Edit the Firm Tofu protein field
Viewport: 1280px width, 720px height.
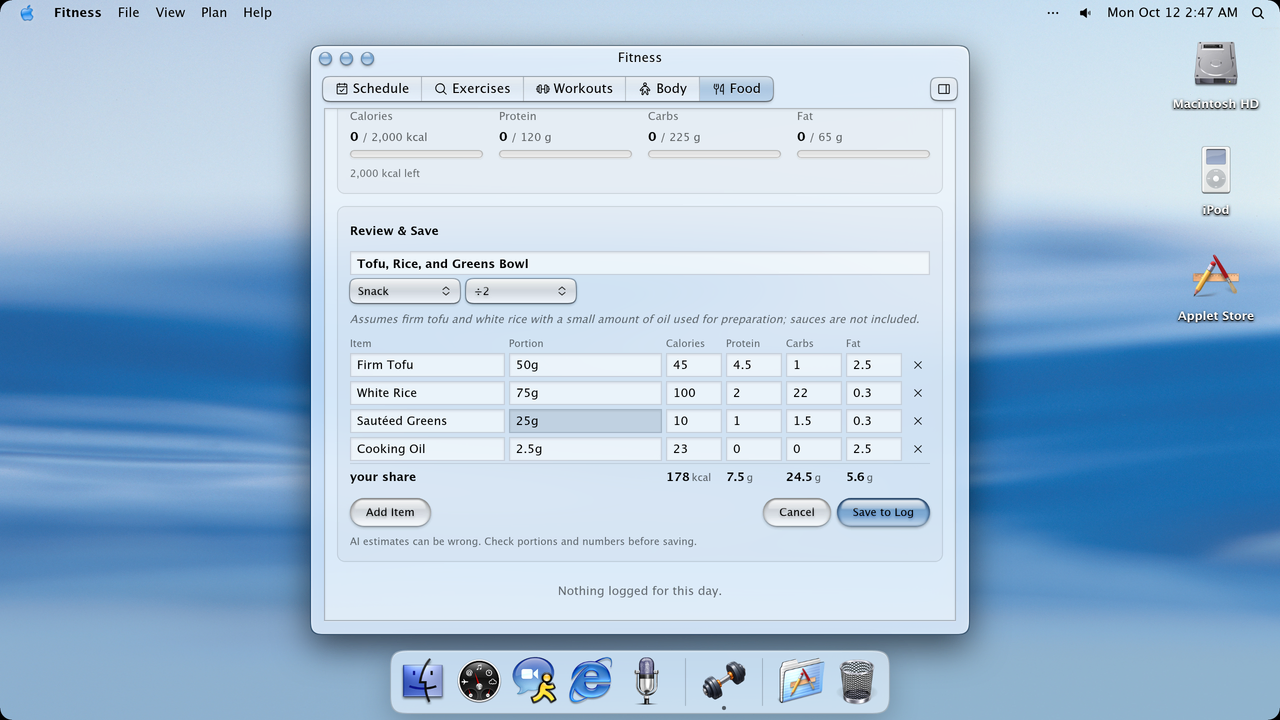[753, 365]
